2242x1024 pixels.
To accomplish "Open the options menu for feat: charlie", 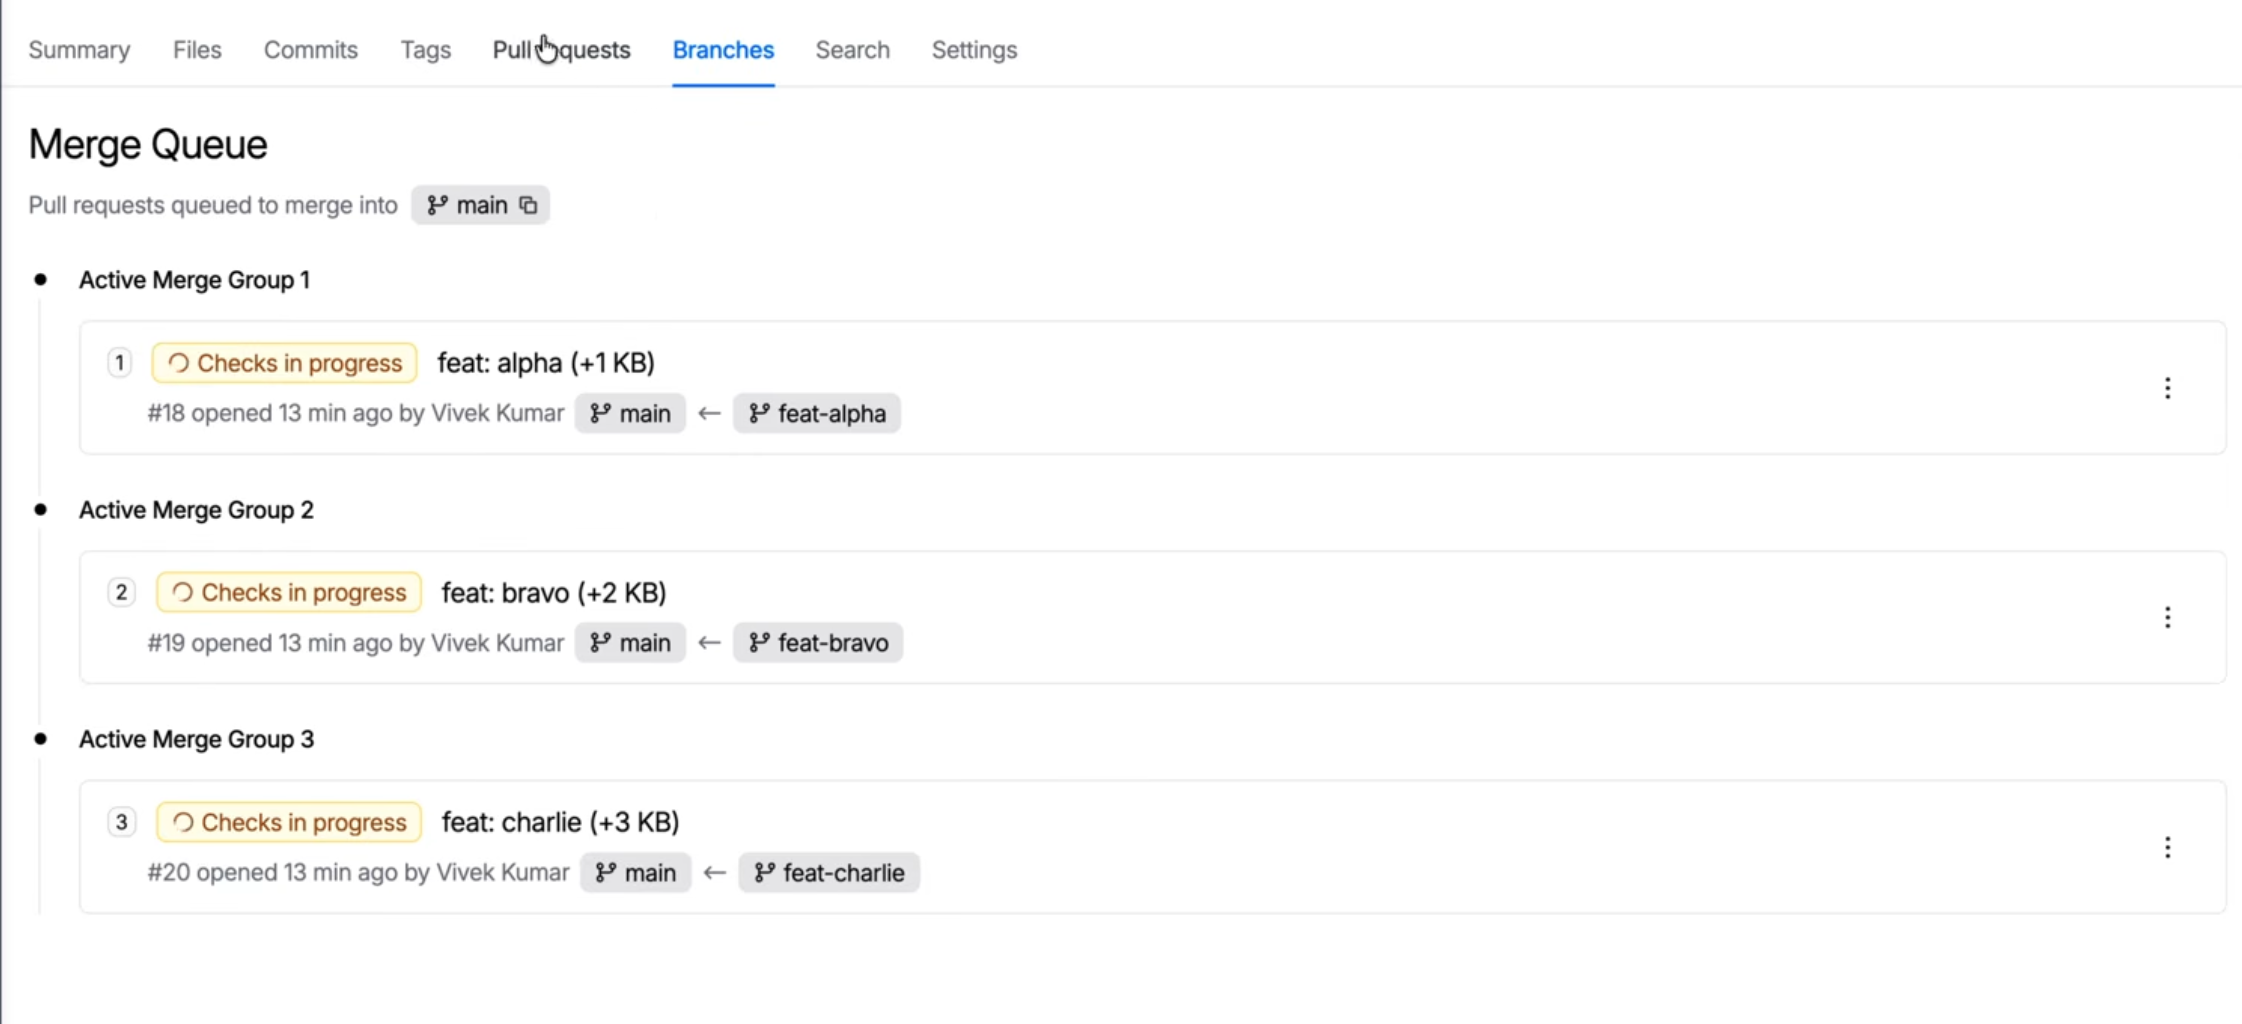I will click(x=2167, y=847).
